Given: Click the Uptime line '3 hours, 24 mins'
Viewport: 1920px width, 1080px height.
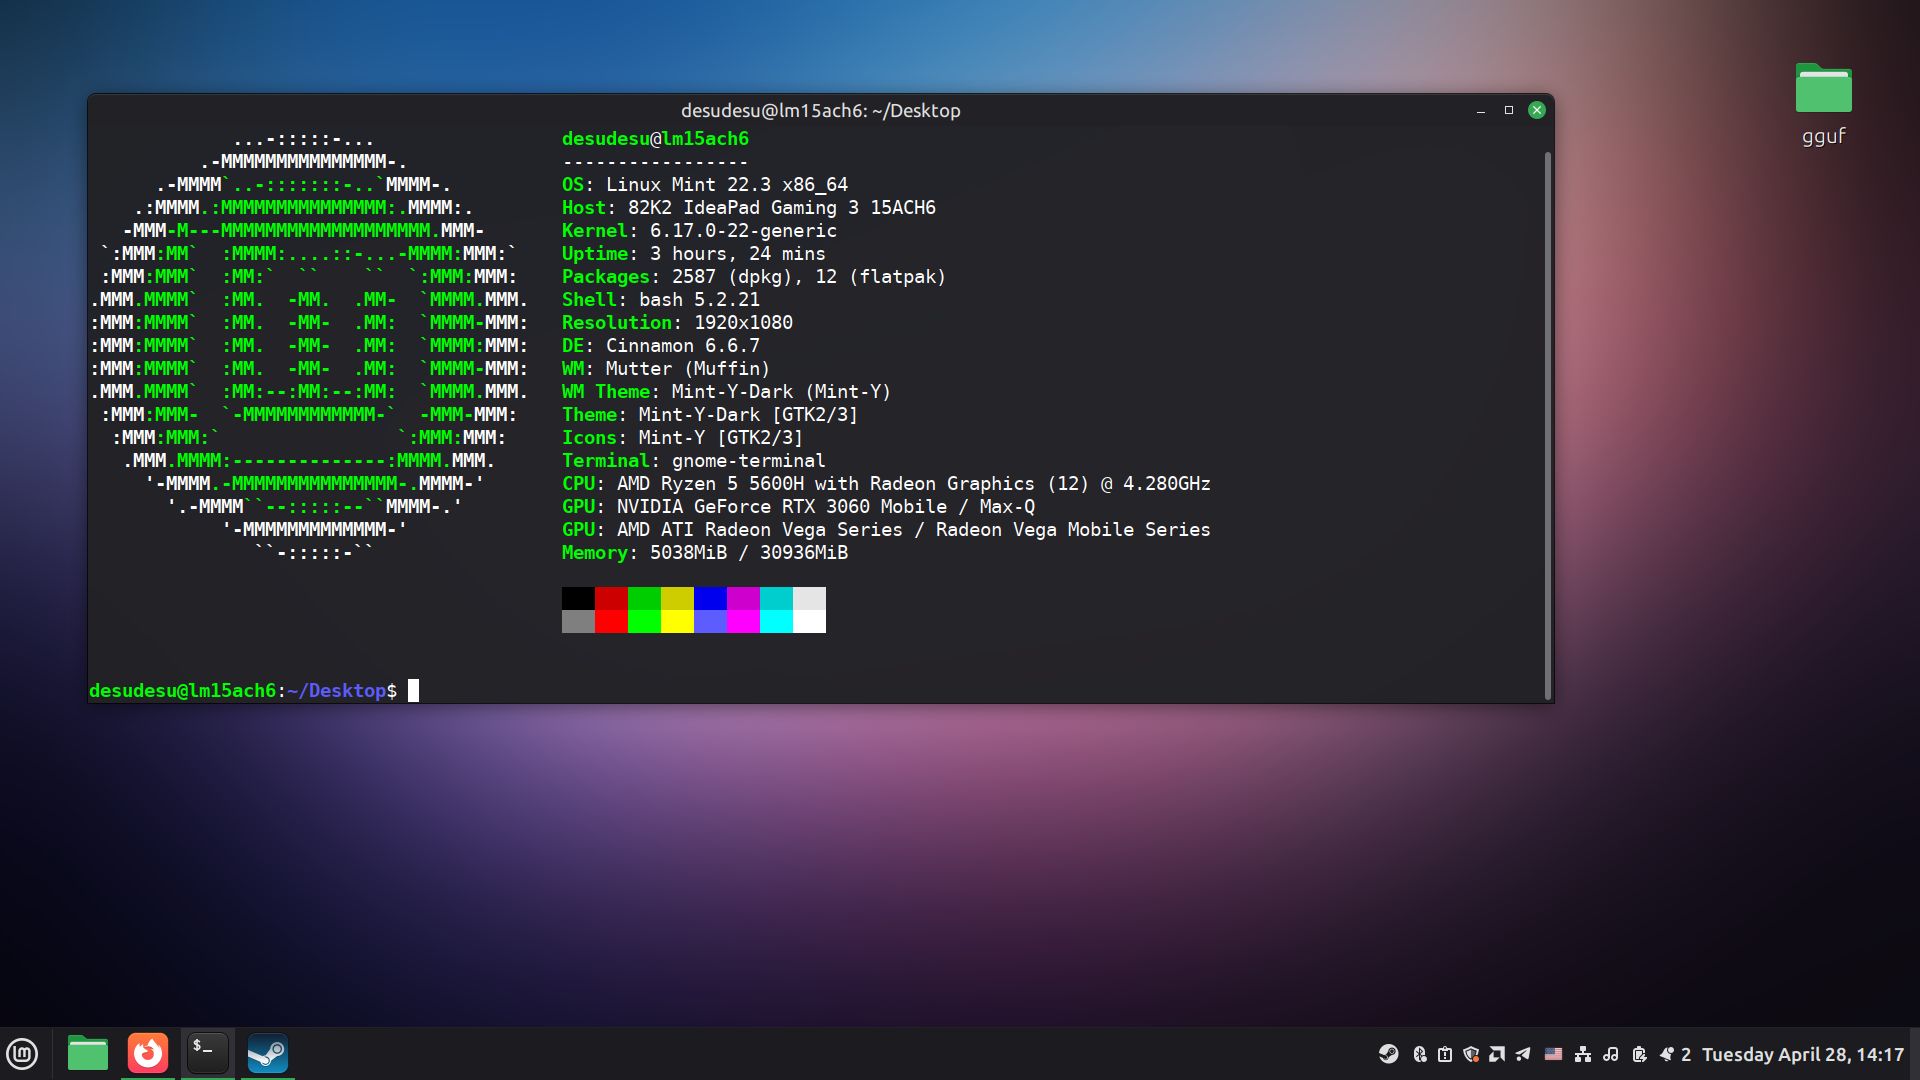Looking at the screenshot, I should pos(738,253).
